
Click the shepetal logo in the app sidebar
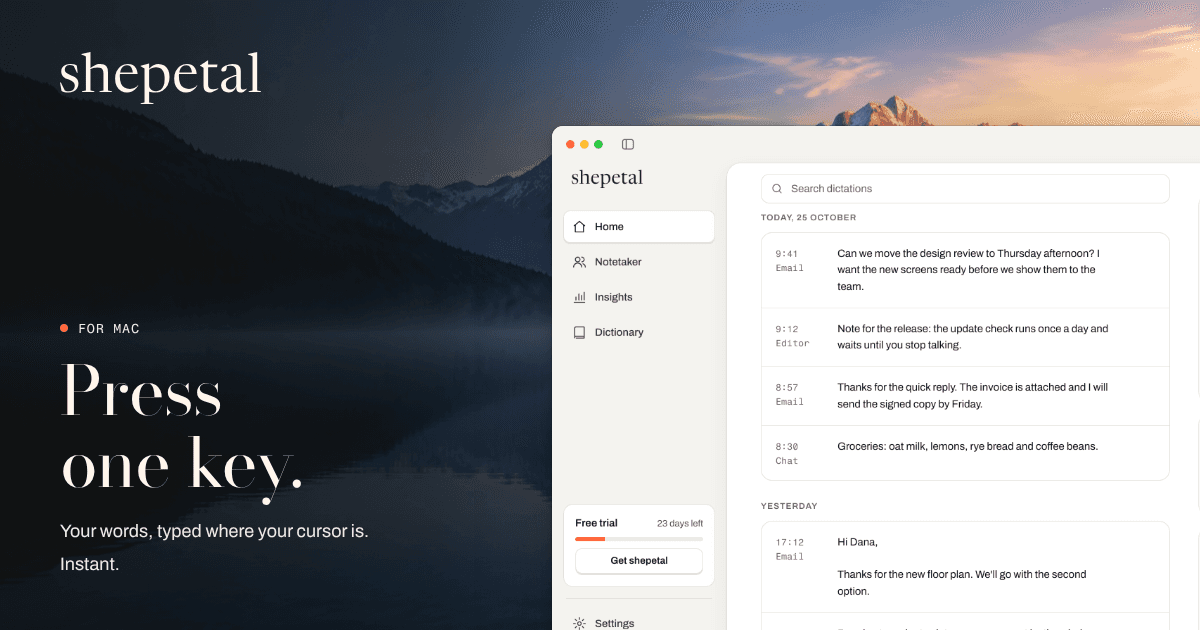pos(607,178)
